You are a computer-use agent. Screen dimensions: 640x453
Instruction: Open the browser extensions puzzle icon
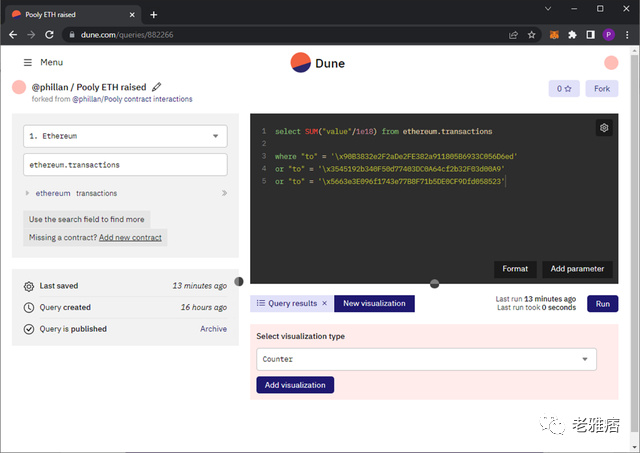[x=572, y=34]
